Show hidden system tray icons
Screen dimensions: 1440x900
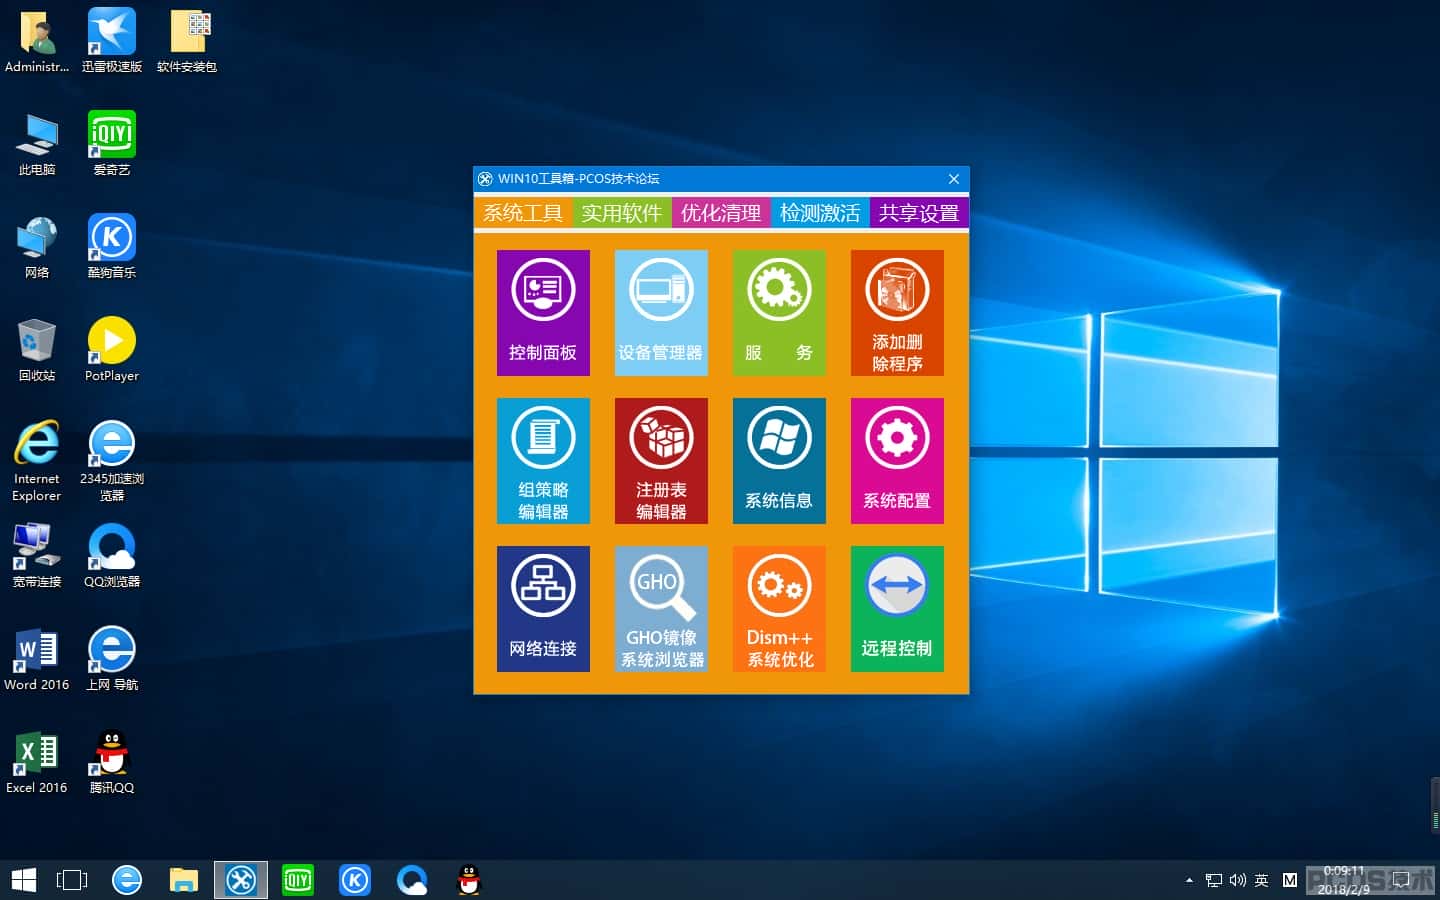[1189, 880]
